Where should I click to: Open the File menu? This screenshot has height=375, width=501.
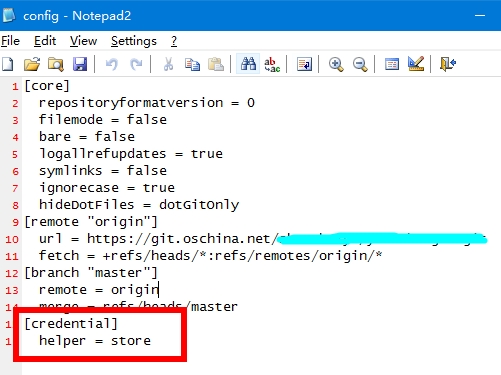[10, 41]
